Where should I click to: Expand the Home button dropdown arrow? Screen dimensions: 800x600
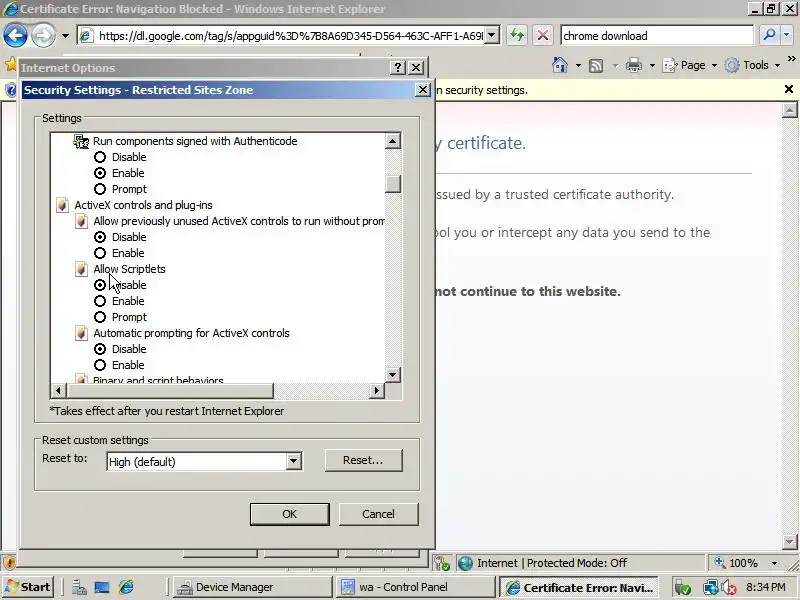(578, 65)
